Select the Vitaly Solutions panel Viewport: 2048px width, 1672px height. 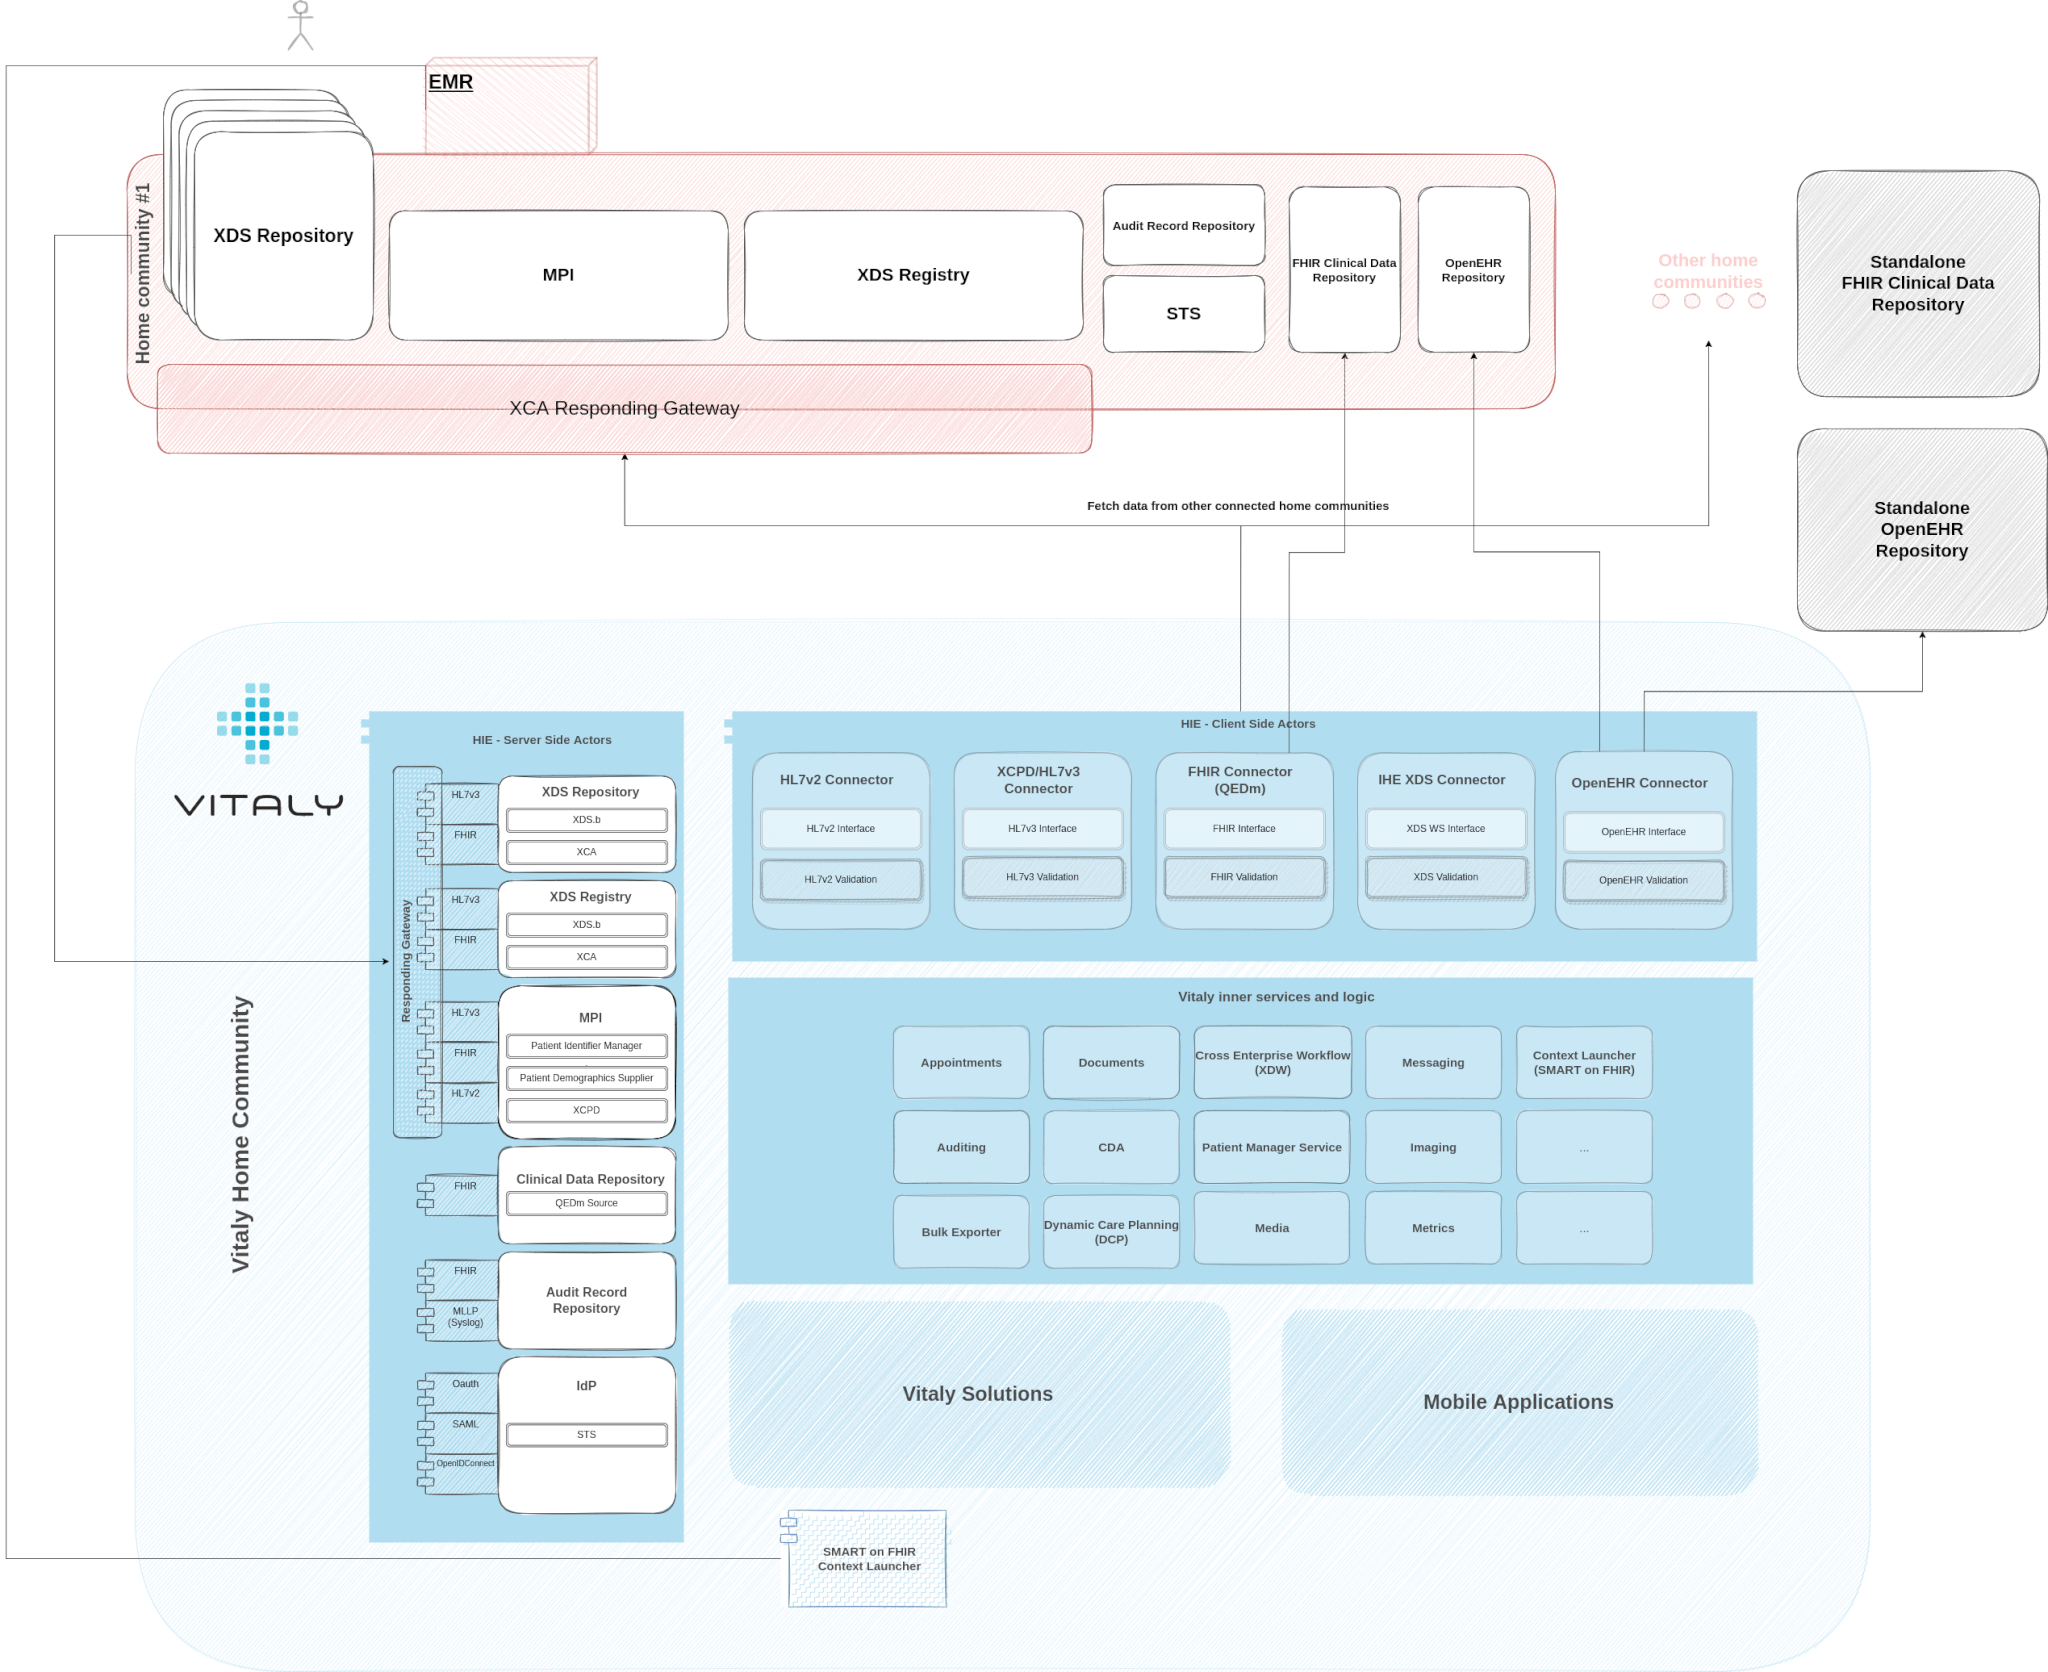(x=978, y=1394)
